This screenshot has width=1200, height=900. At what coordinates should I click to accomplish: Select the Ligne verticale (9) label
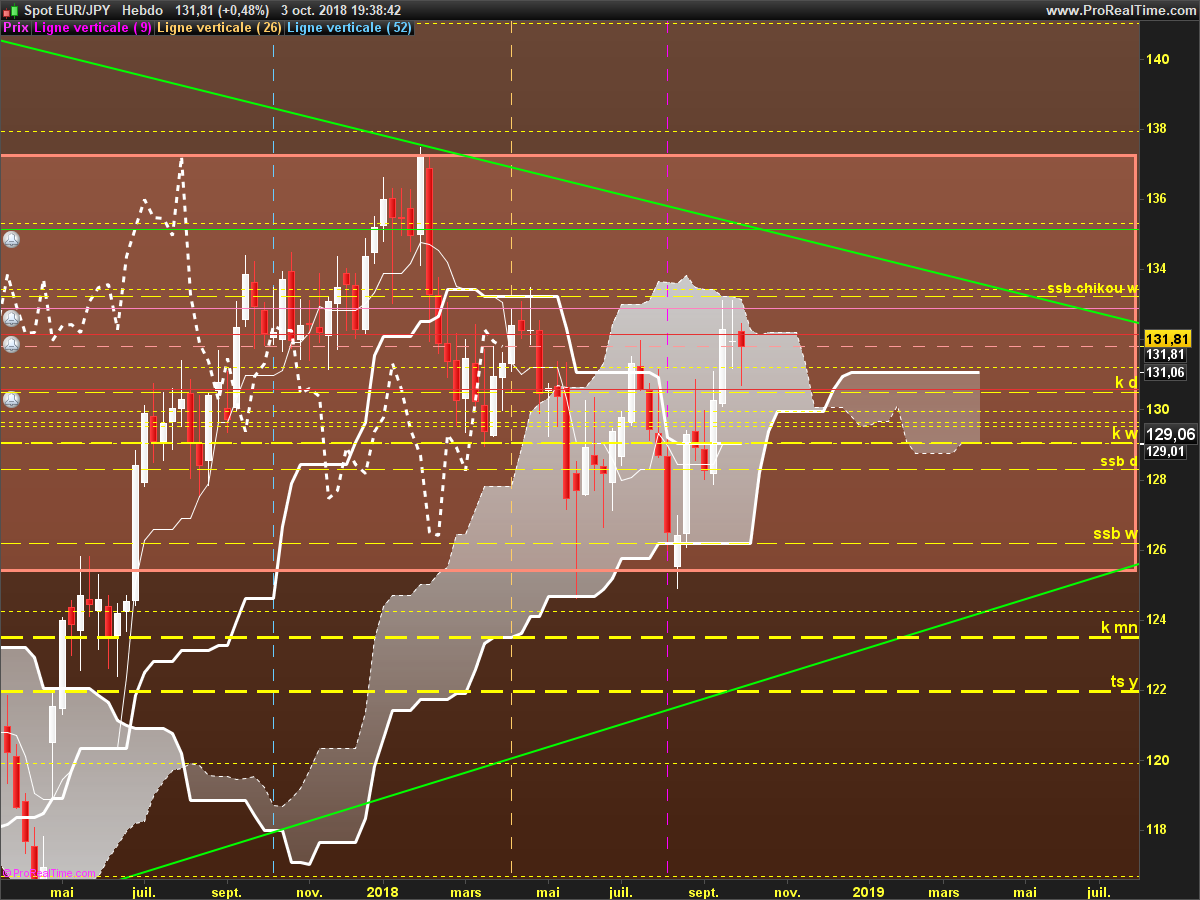(x=93, y=28)
